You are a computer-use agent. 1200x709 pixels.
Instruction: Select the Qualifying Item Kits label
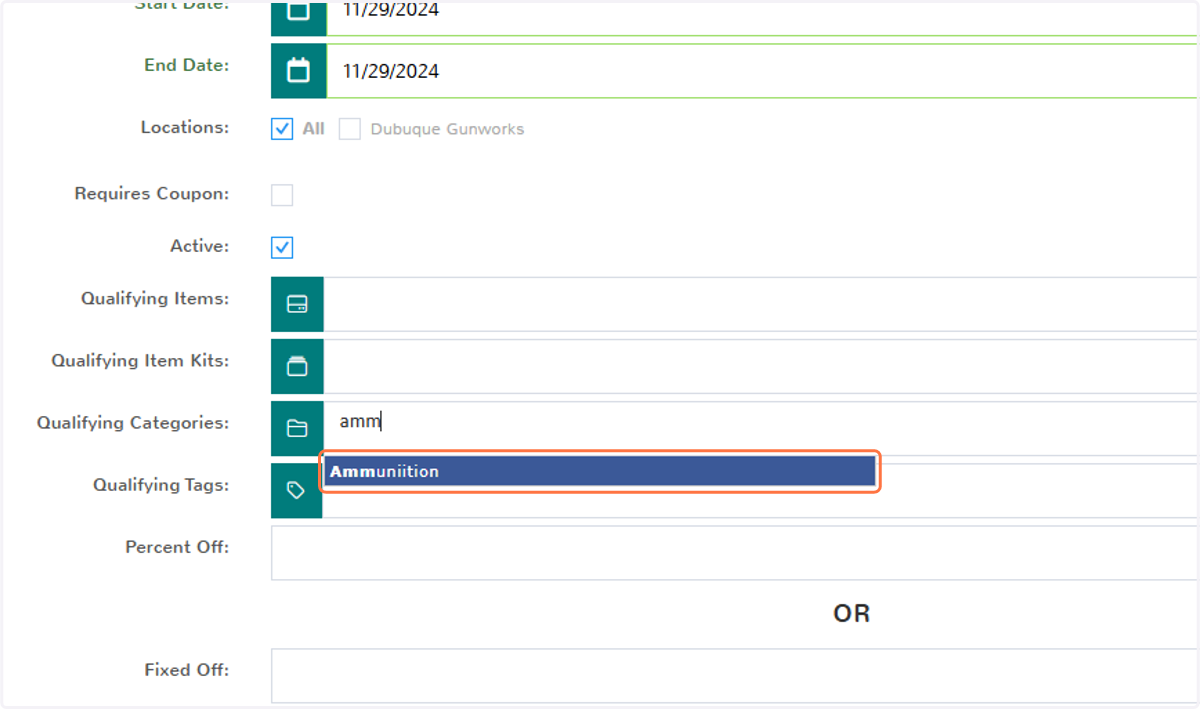point(140,360)
